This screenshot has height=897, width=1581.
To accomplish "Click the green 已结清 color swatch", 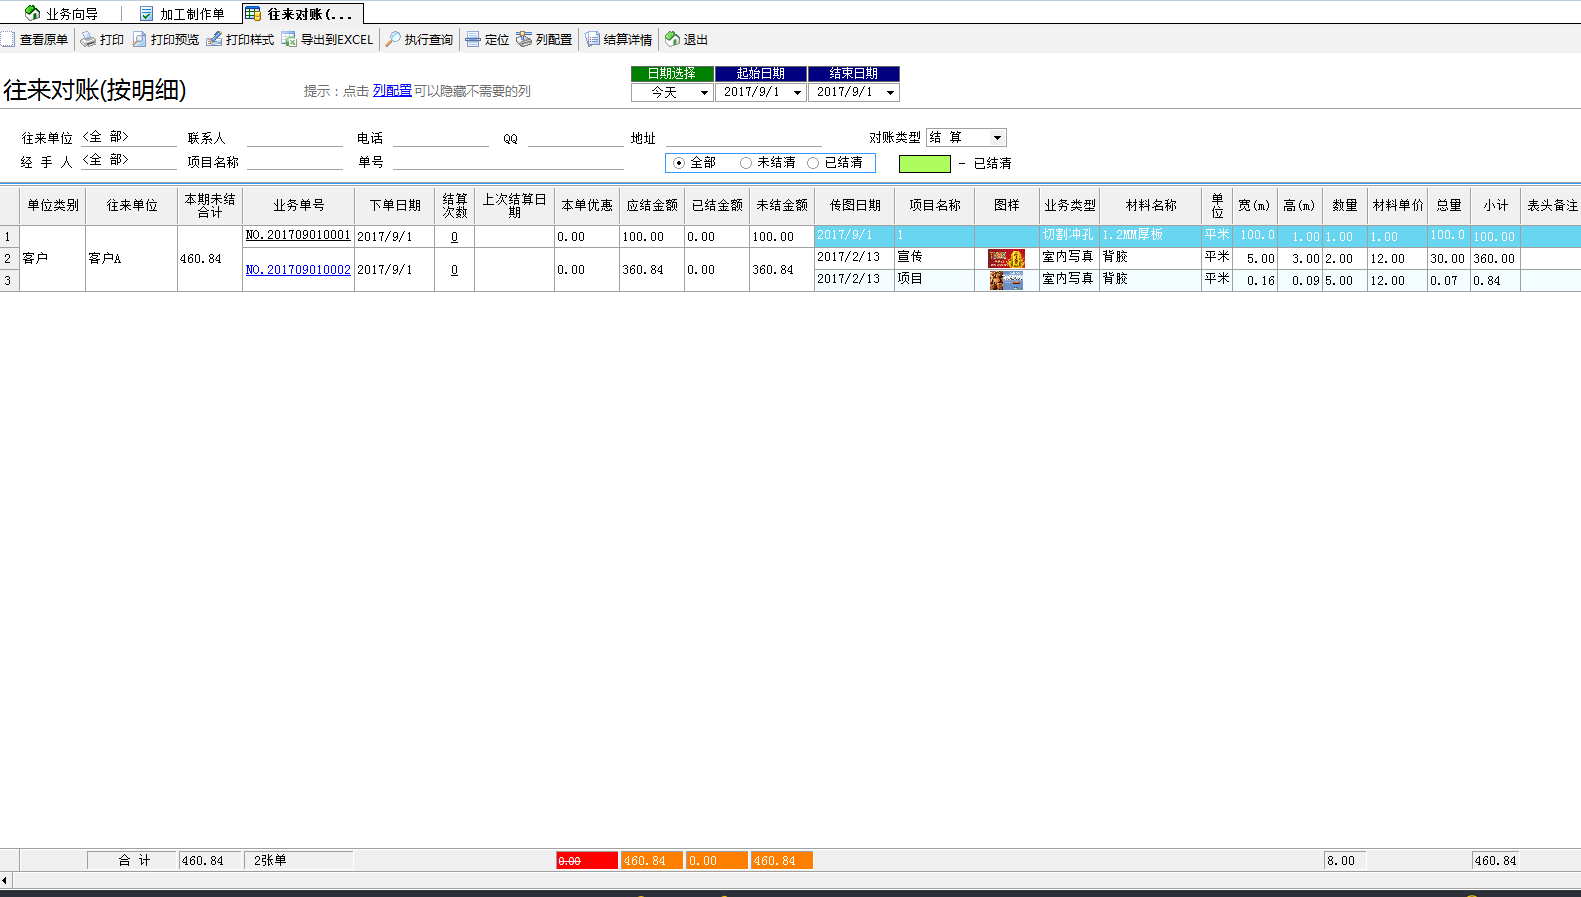I will click(x=924, y=164).
